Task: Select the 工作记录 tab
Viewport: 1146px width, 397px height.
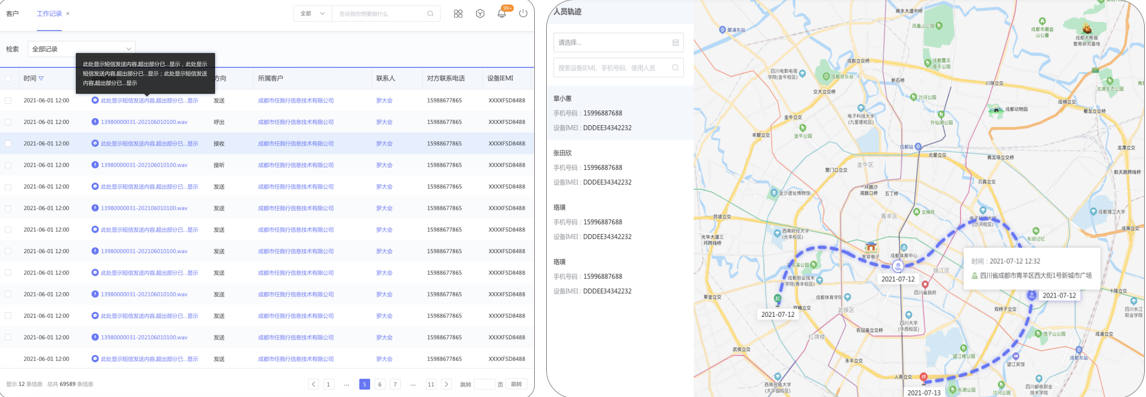Action: (49, 14)
